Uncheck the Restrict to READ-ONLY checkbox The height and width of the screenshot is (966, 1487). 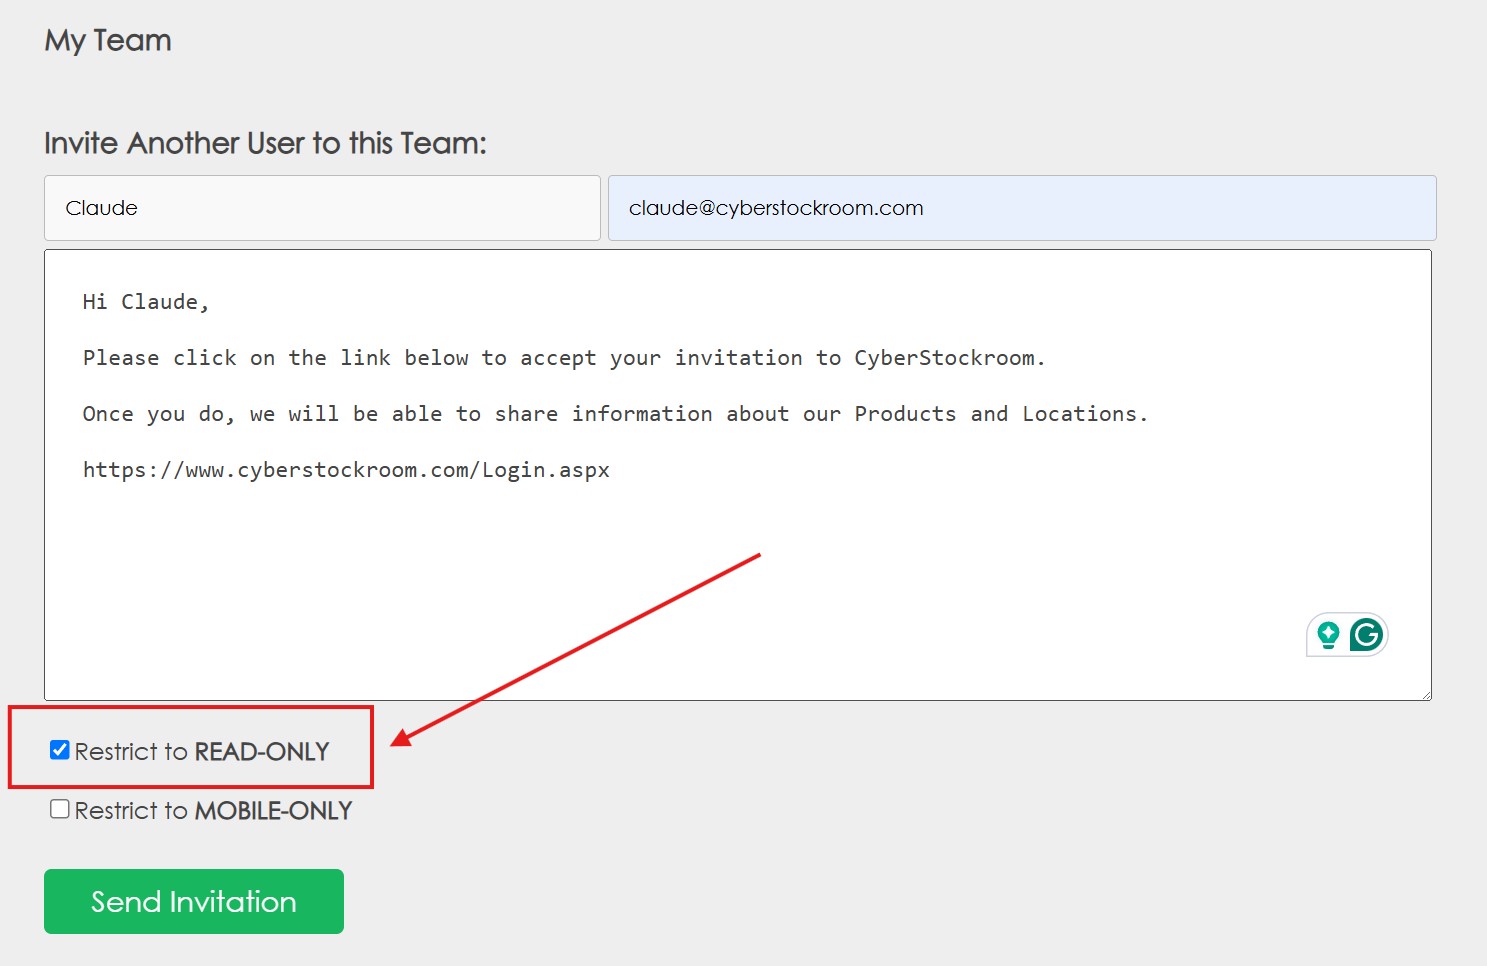[x=60, y=750]
